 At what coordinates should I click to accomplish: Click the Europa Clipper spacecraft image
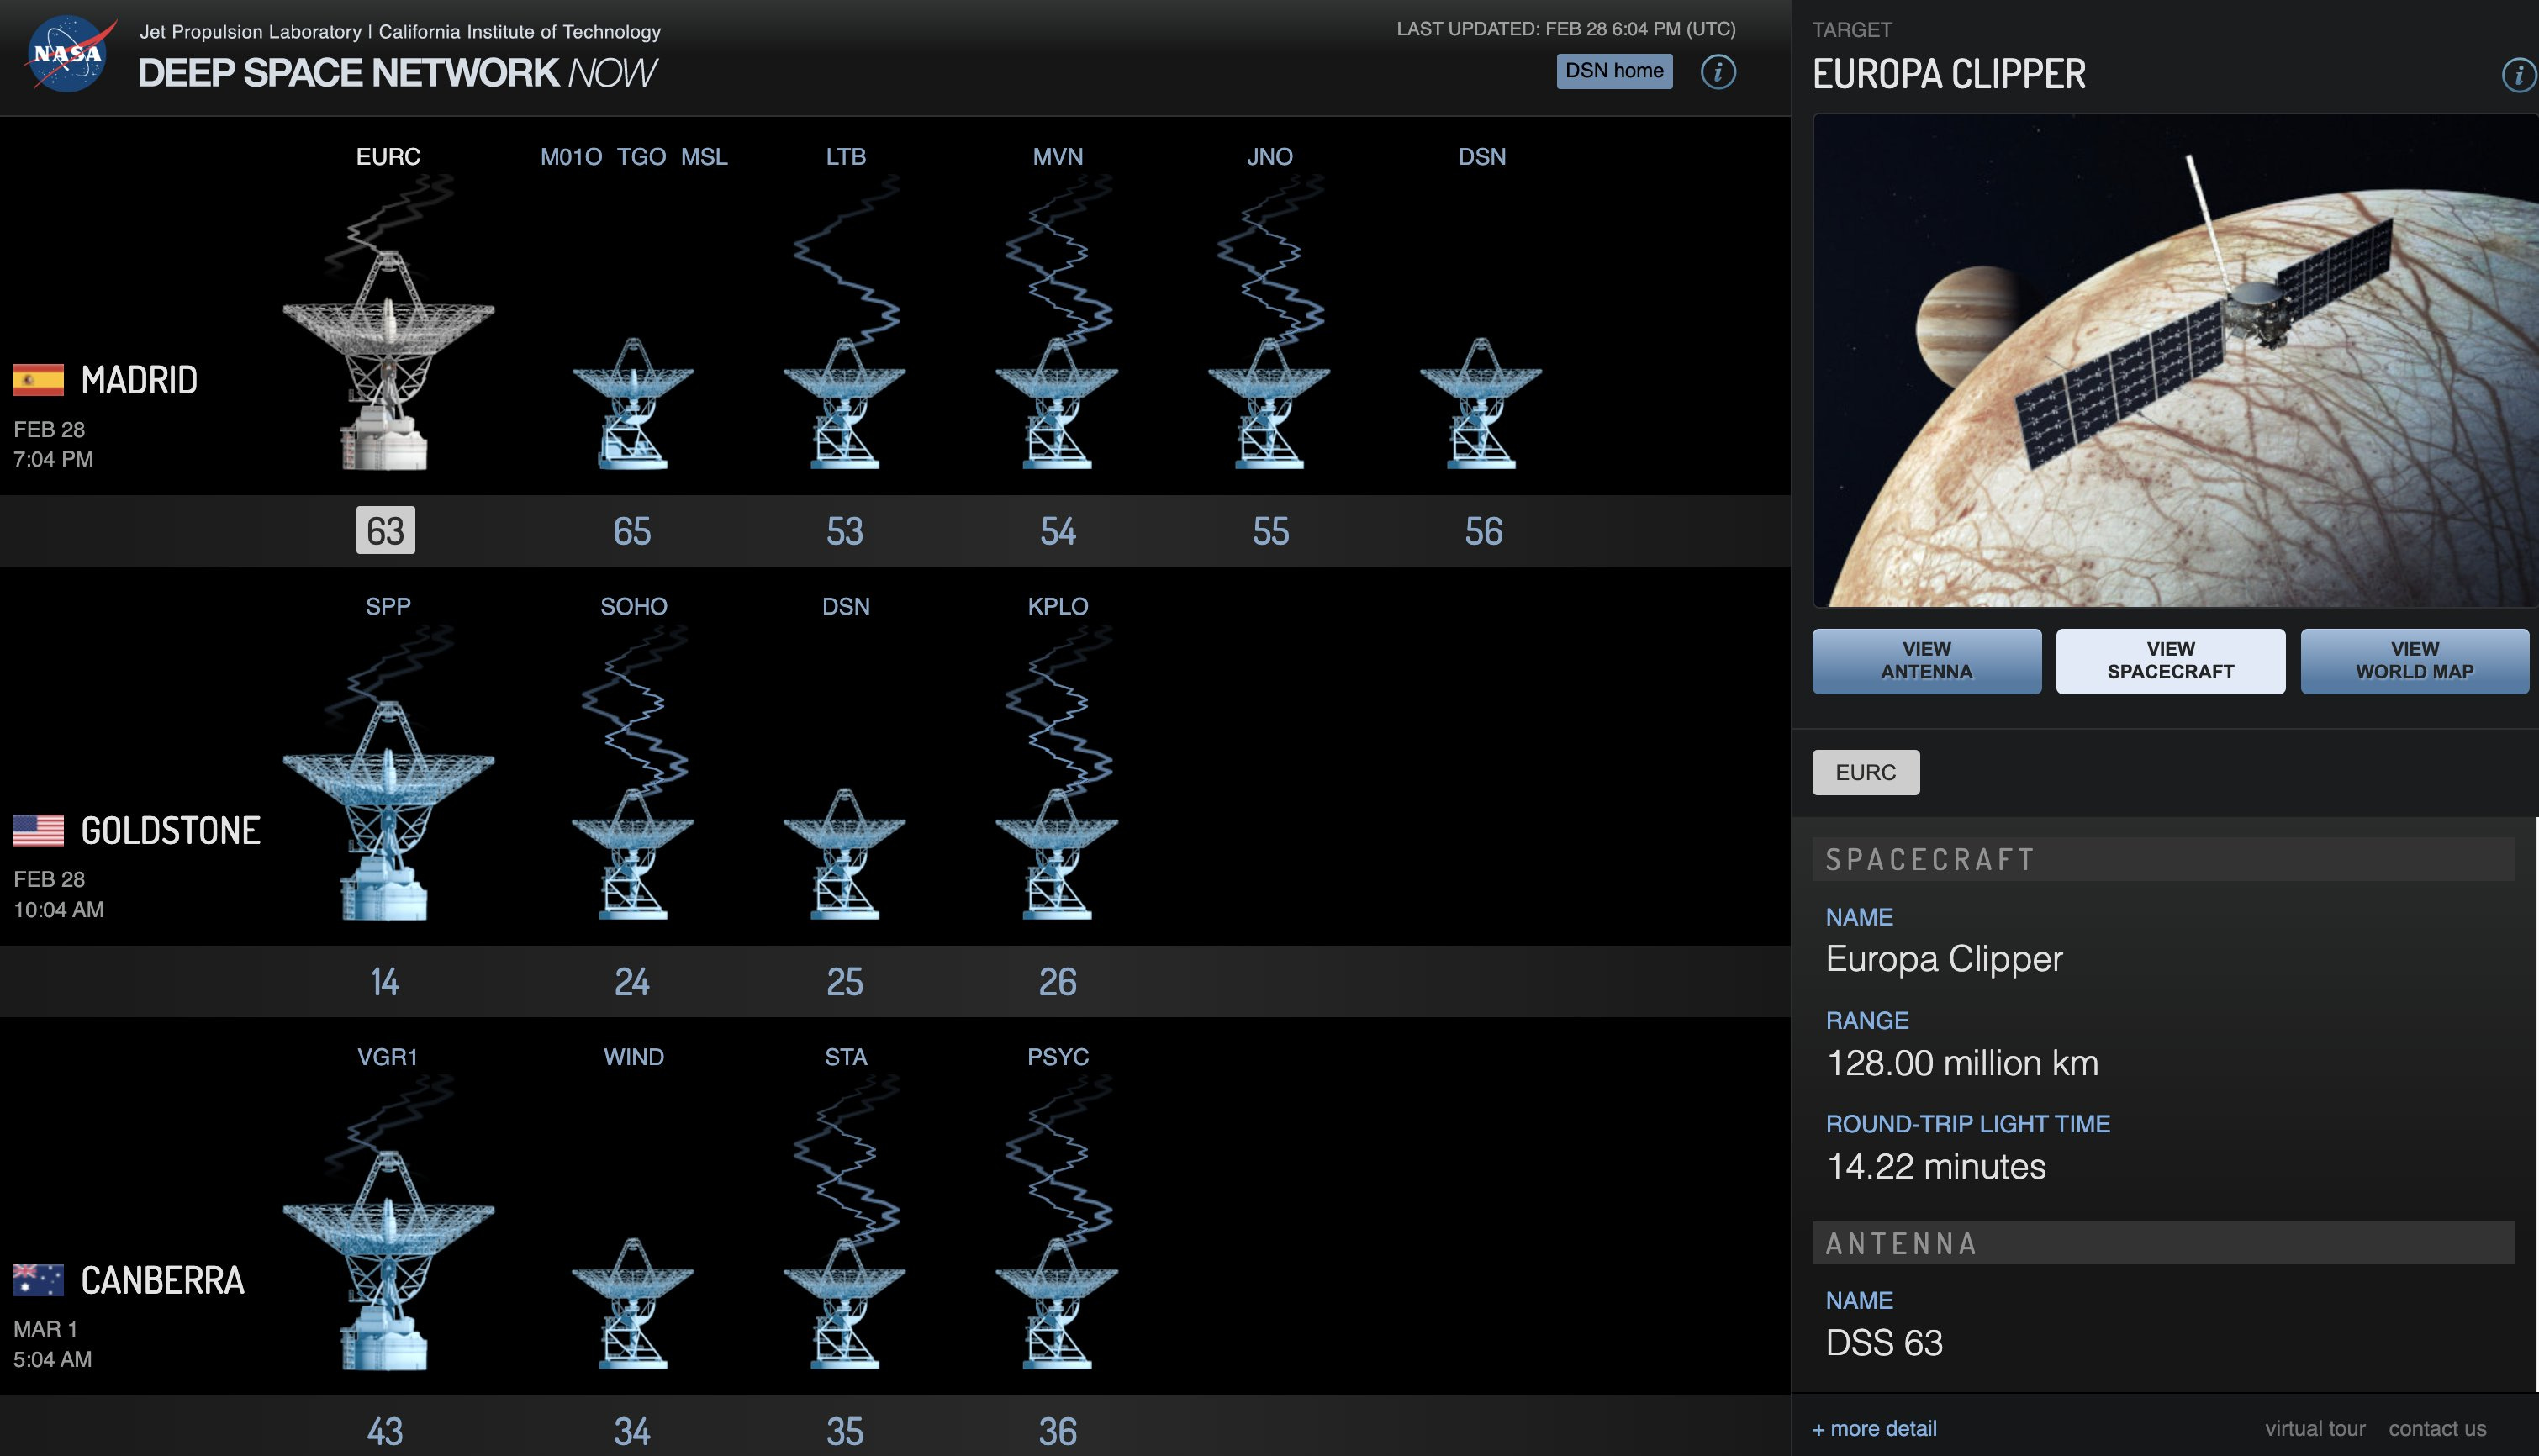[x=2174, y=360]
